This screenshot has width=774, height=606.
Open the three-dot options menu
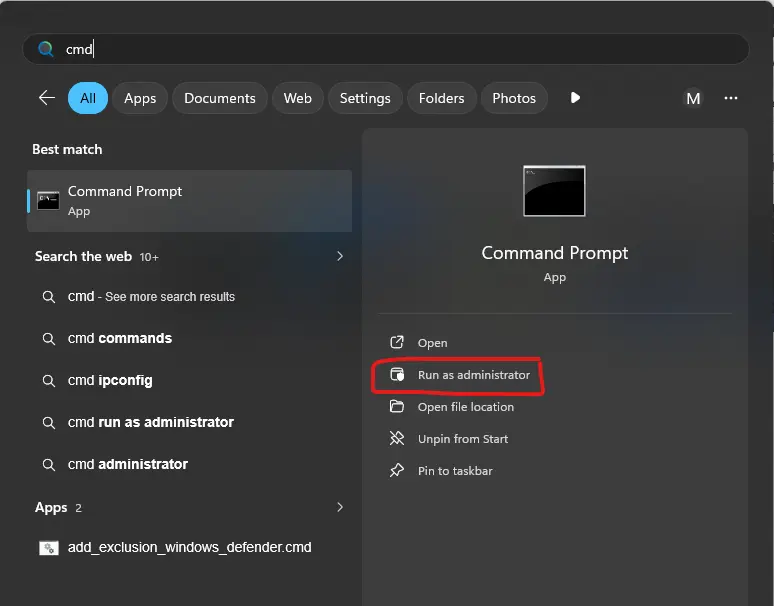(731, 98)
